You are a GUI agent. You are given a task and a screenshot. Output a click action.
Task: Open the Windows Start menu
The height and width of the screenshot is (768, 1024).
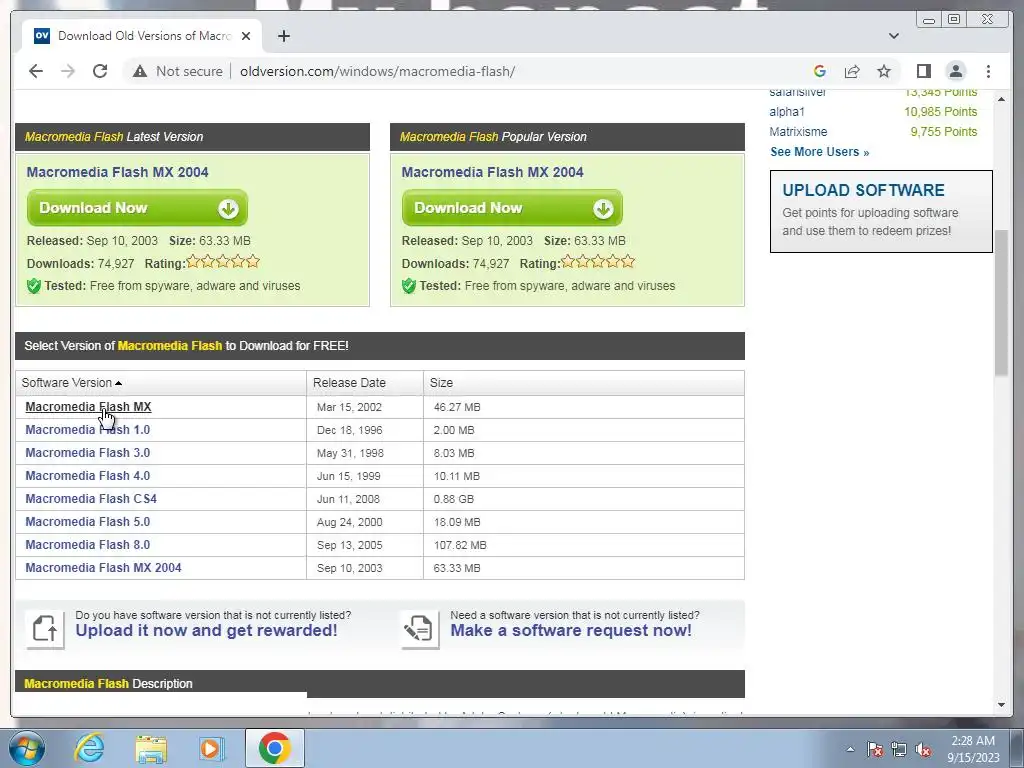27,748
